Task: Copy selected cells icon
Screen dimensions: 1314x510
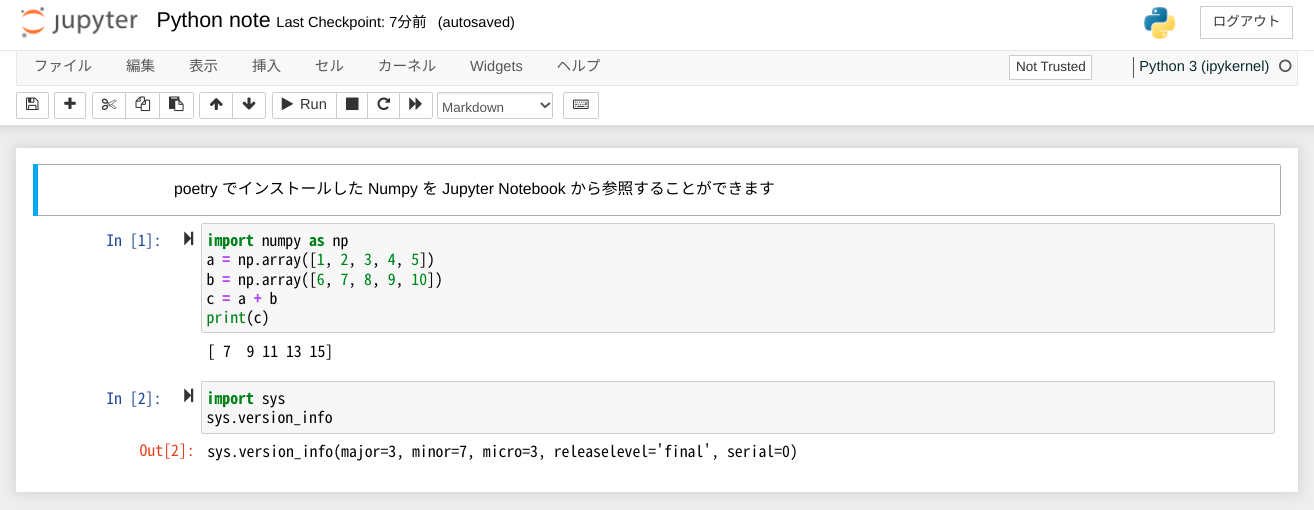Action: tap(143, 105)
